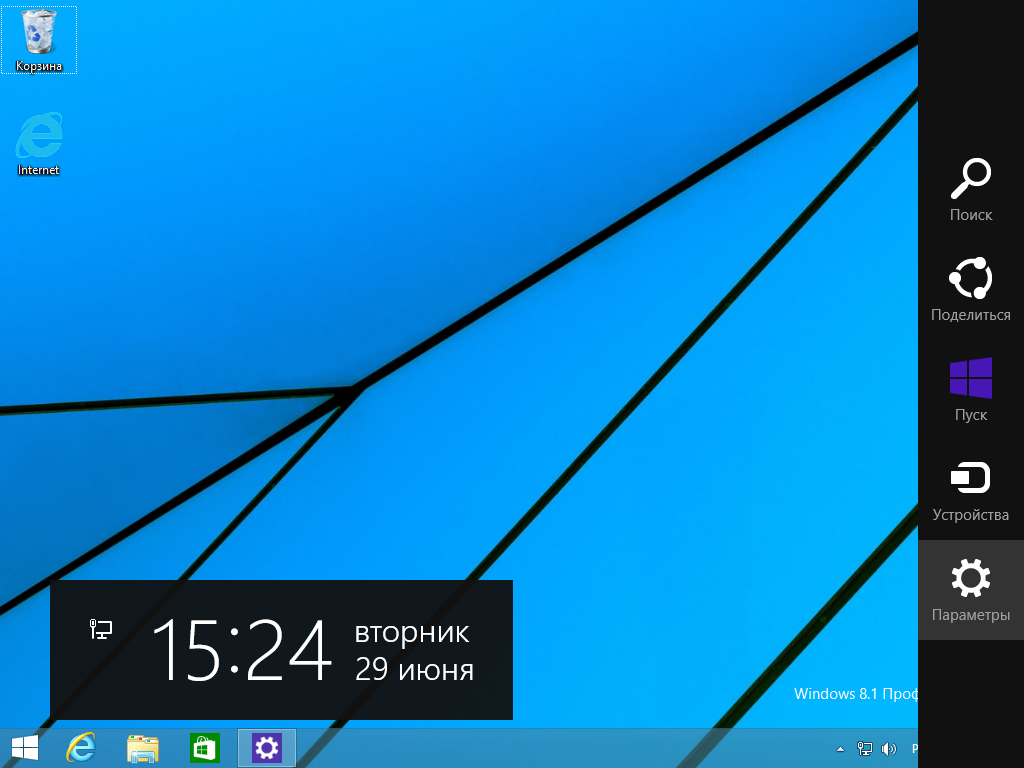Switch to PC settings app in taskbar
Image resolution: width=1024 pixels, height=768 pixels.
(x=266, y=747)
